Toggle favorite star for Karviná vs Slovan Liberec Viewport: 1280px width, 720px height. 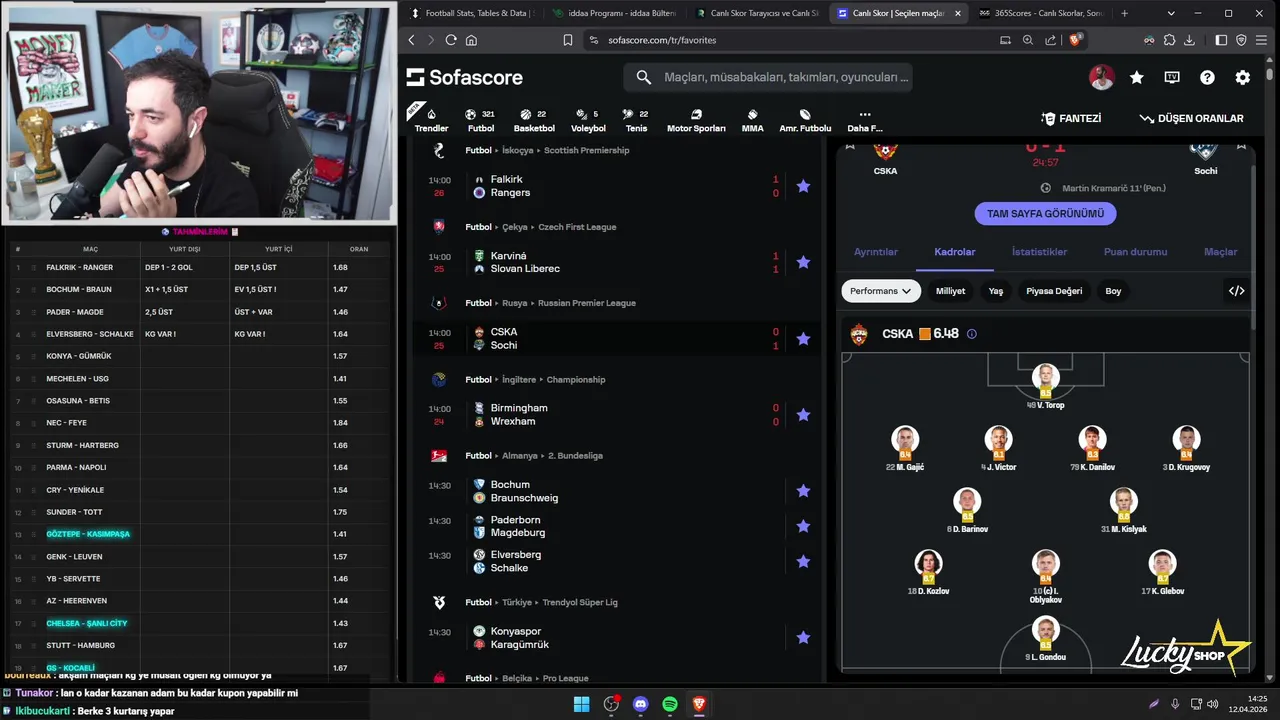tap(803, 262)
